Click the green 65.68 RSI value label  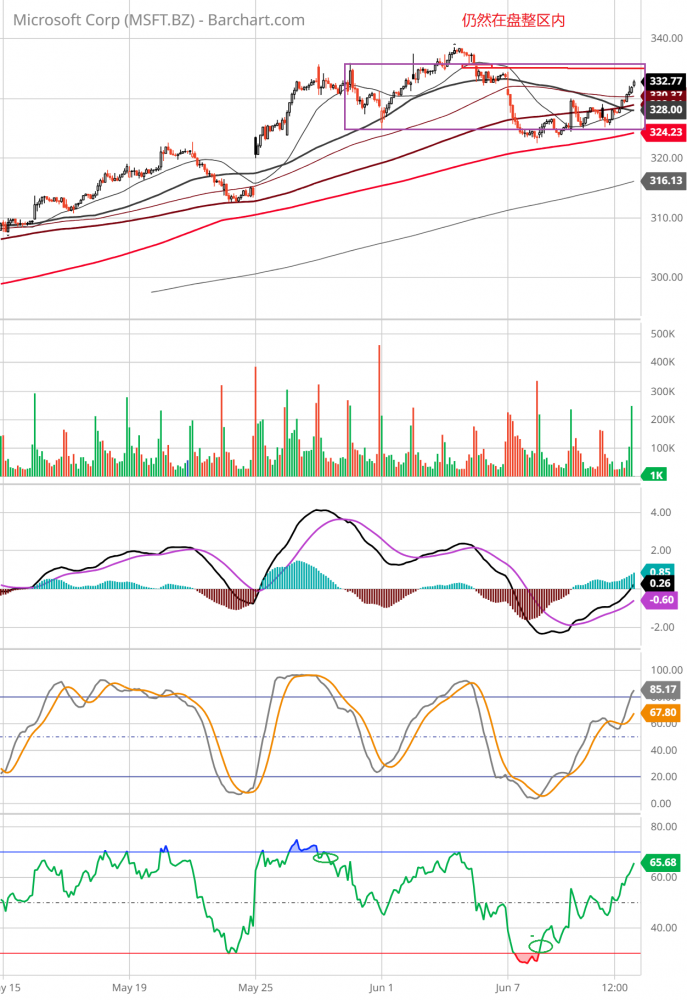click(665, 861)
